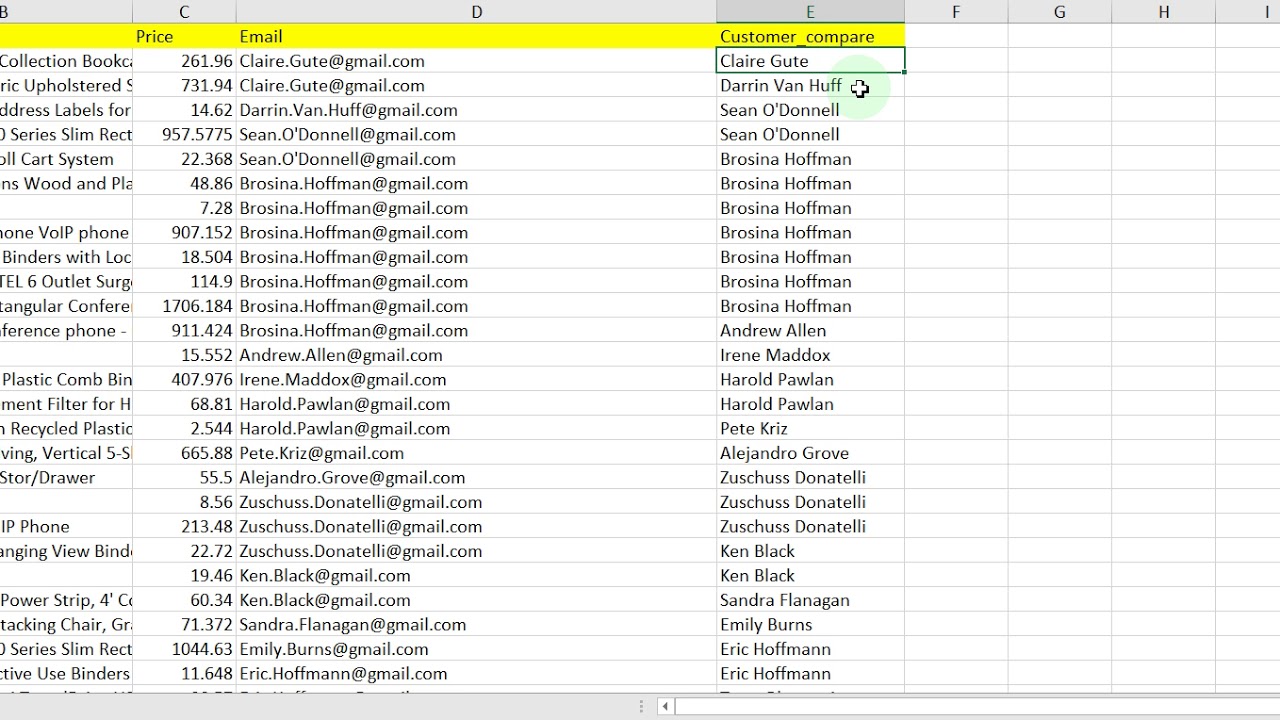
Task: Click the 'TEL 6 Outlet Surg' product cell
Action: pyautogui.click(x=66, y=282)
